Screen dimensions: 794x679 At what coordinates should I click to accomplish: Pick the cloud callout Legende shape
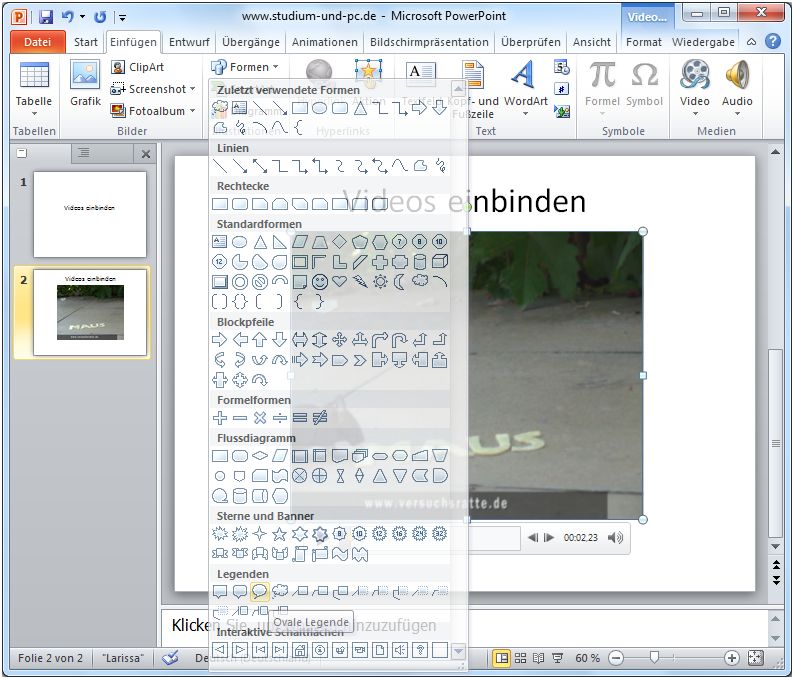click(x=280, y=591)
